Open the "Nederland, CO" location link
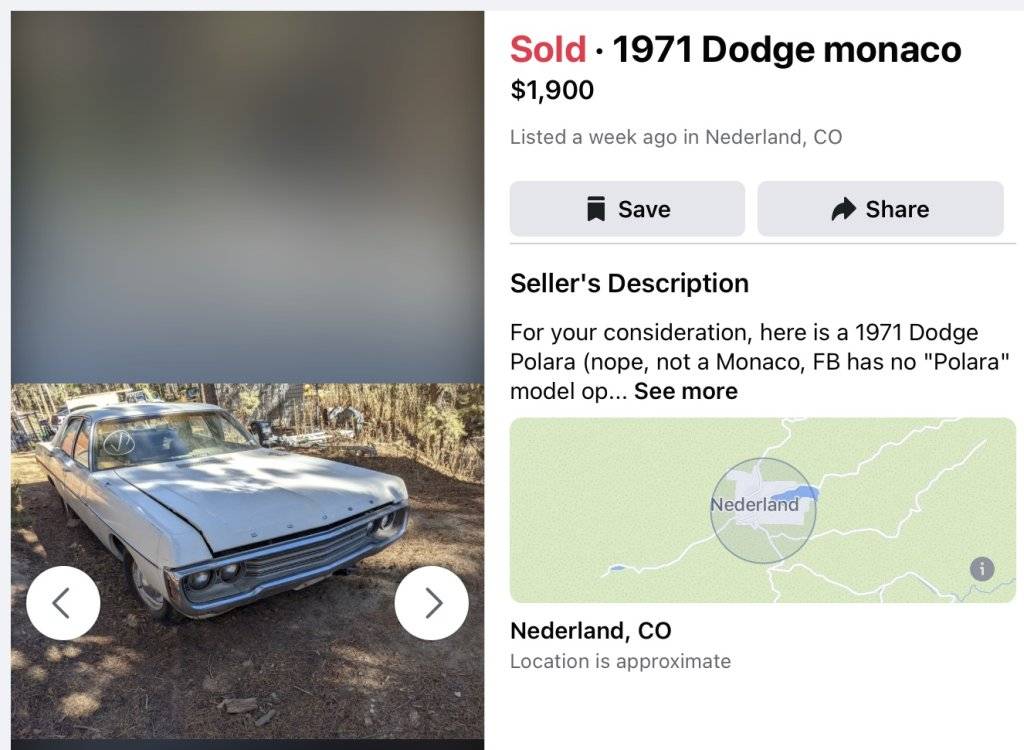This screenshot has width=1024, height=750. (591, 631)
